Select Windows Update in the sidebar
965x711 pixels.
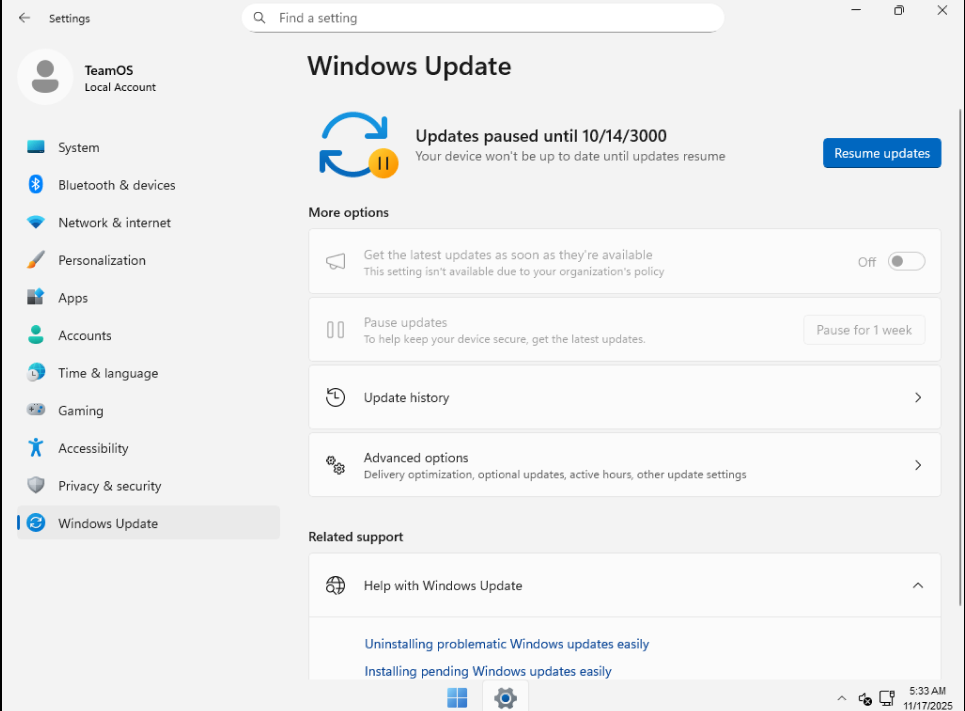[148, 523]
